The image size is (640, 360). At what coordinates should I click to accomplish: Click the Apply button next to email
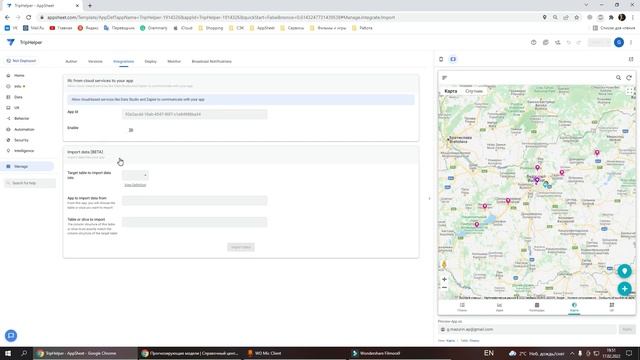[627, 329]
